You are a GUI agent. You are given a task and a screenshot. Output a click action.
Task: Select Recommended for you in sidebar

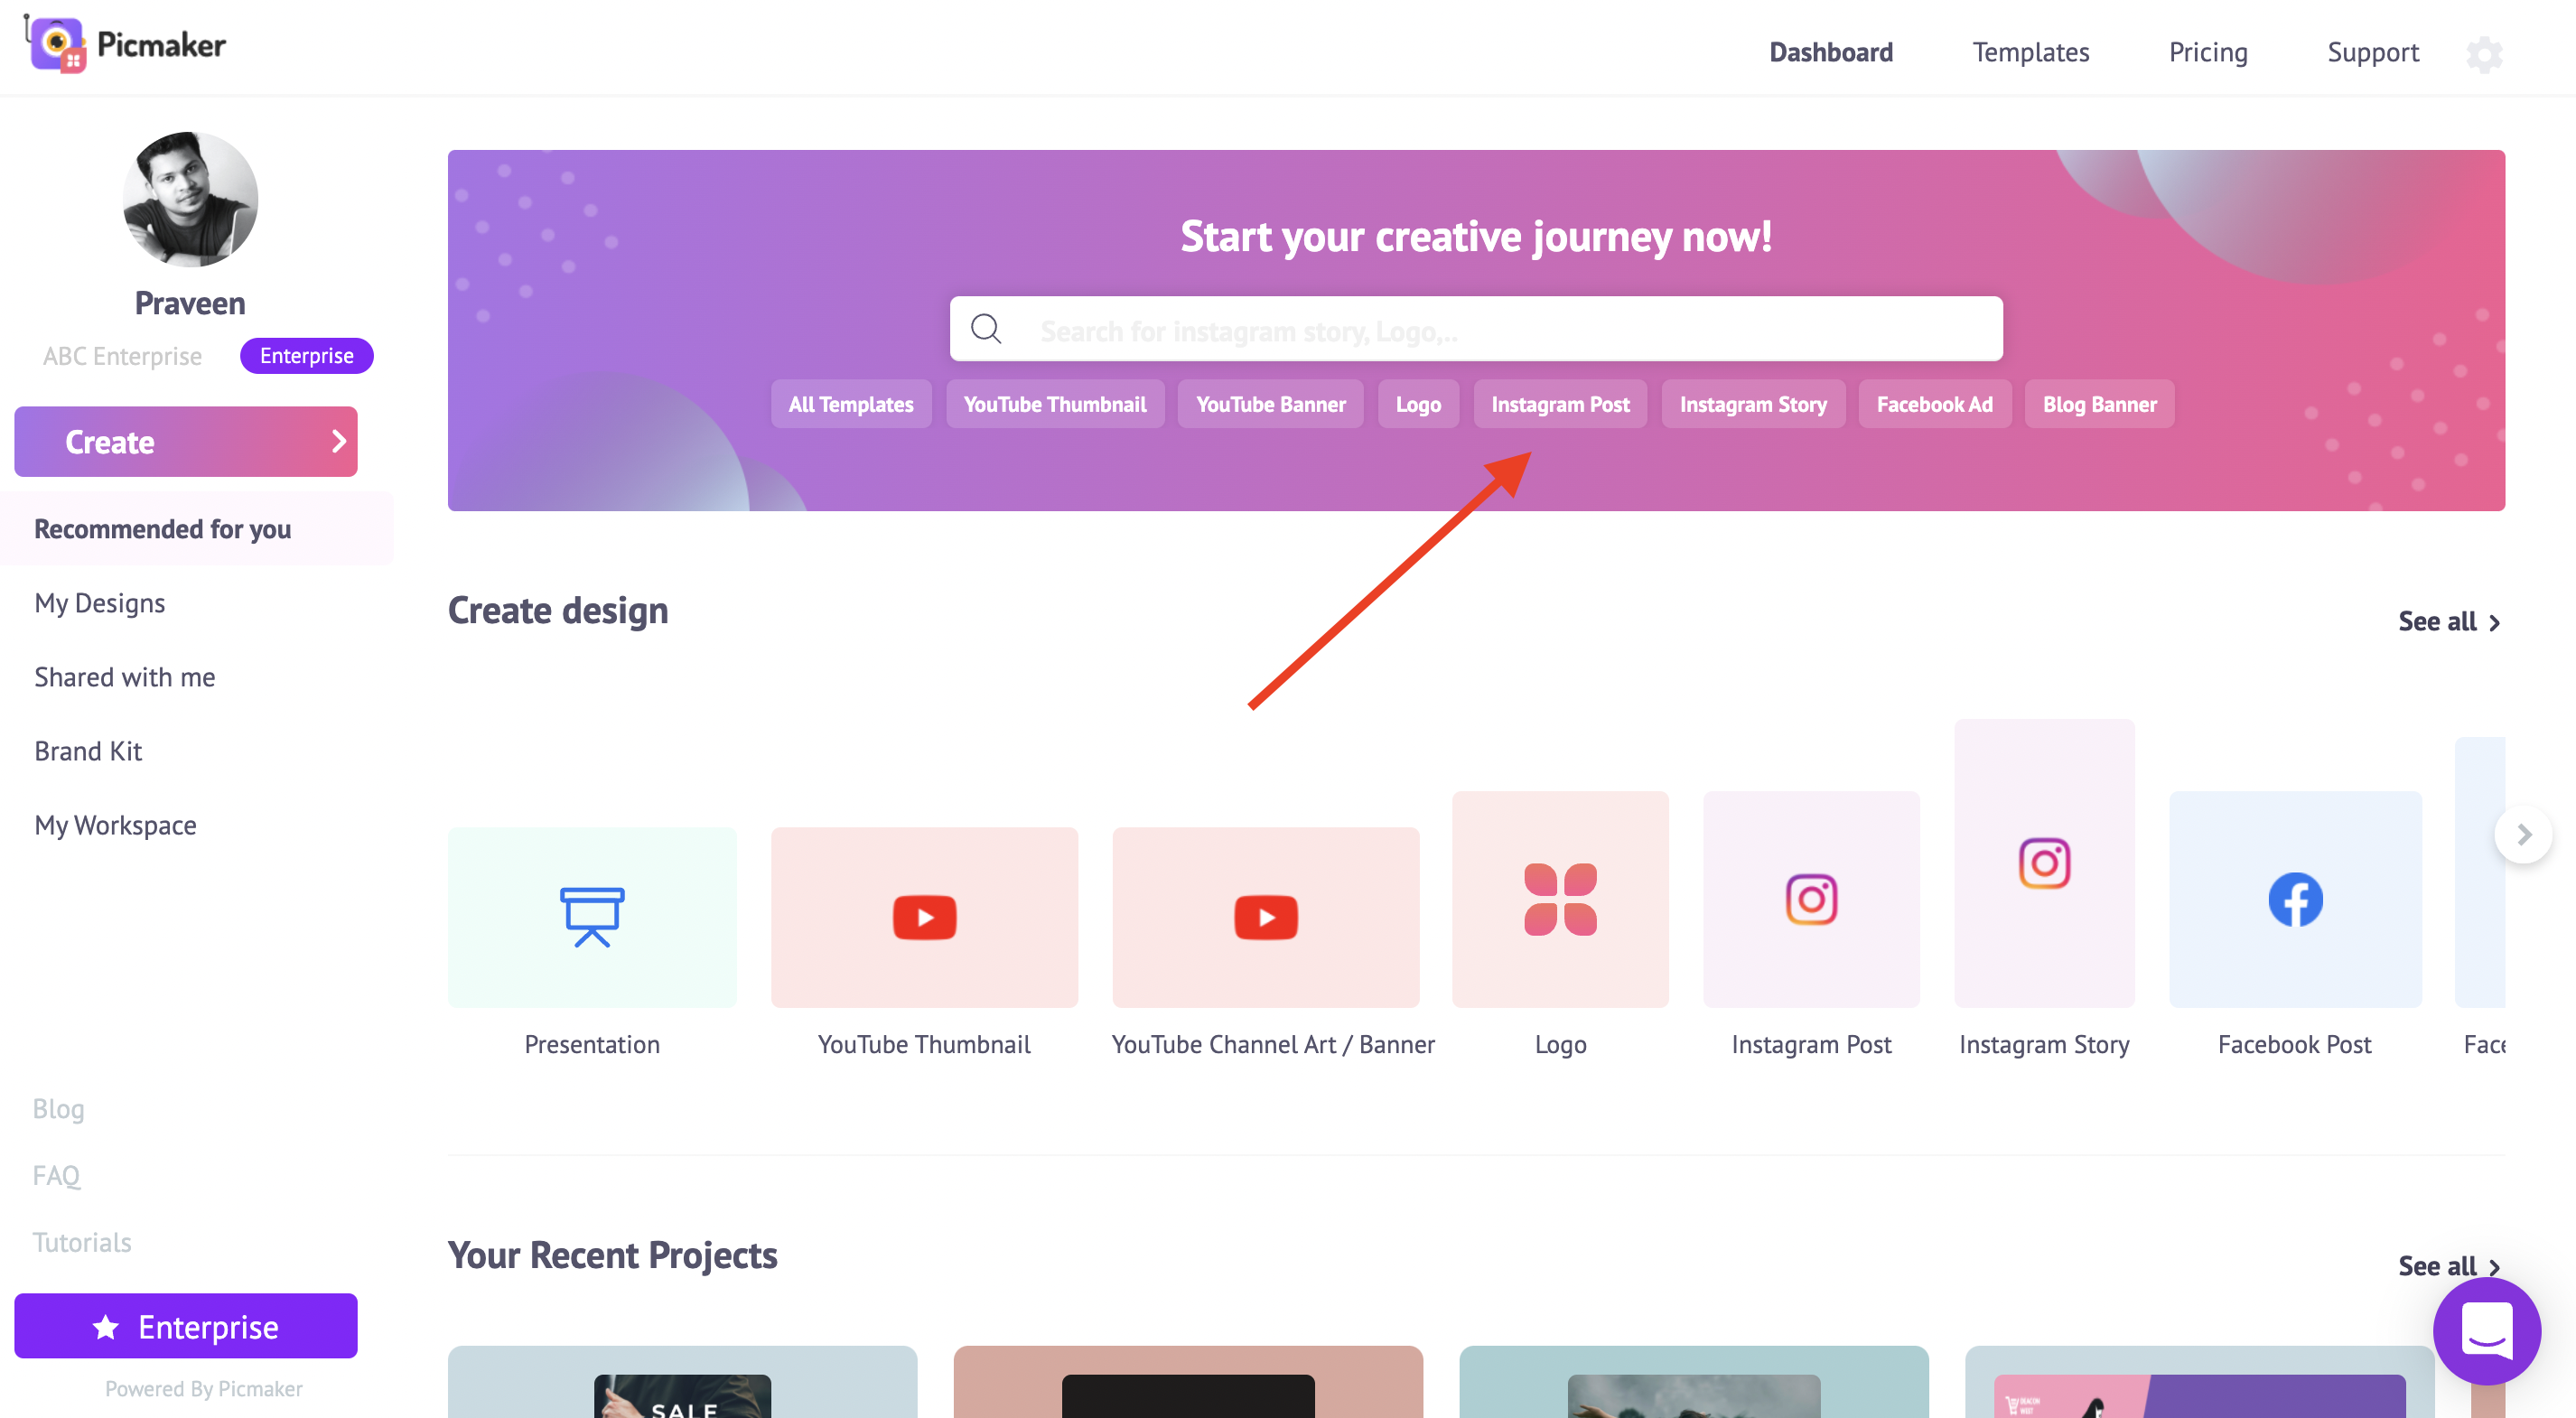click(x=196, y=528)
